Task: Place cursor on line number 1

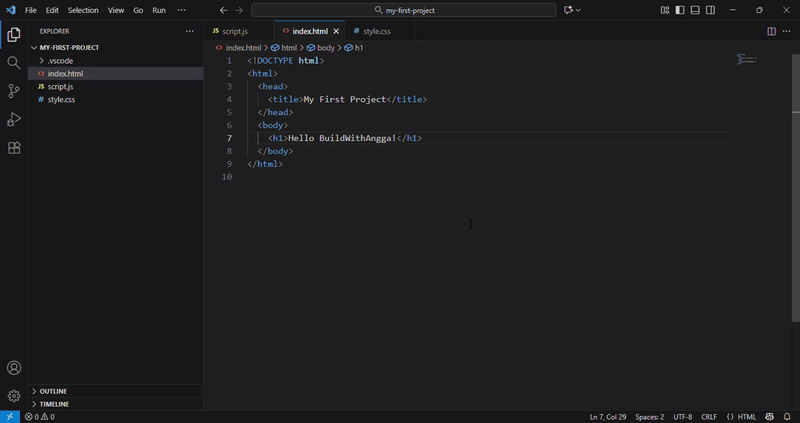Action: [229, 61]
